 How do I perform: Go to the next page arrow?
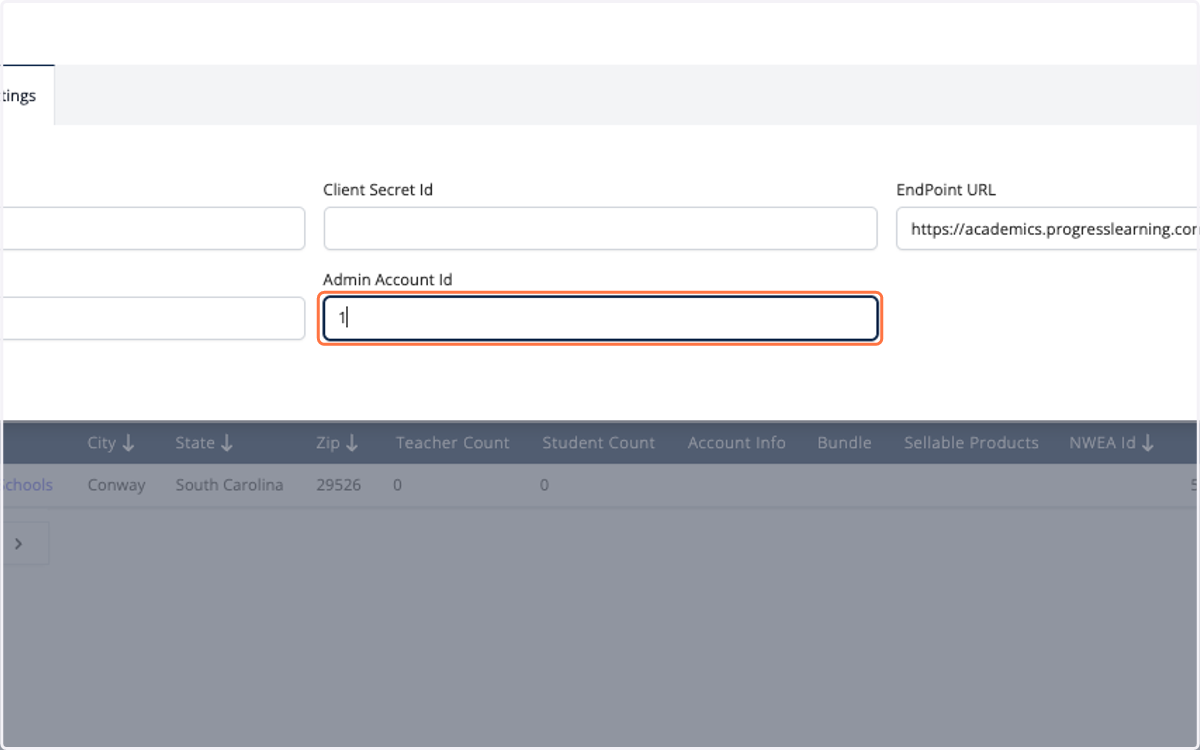19,544
